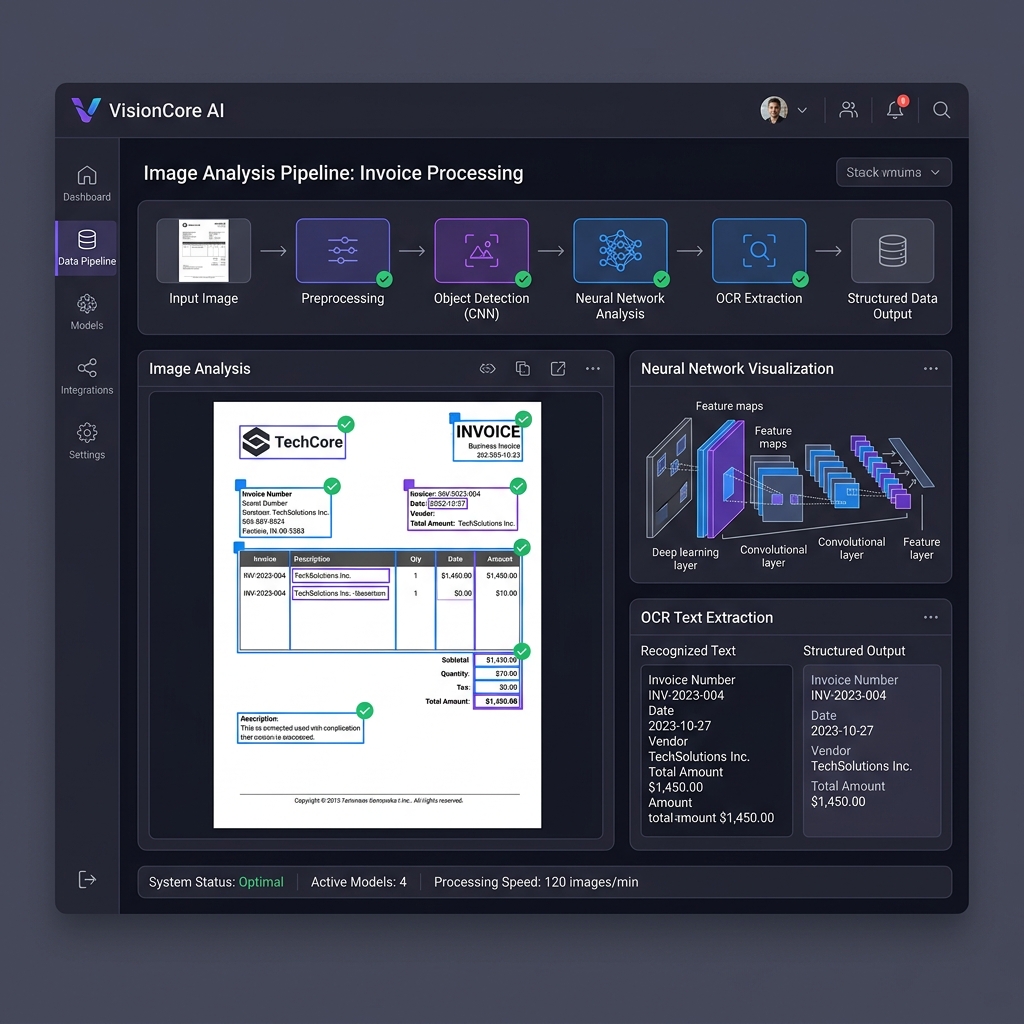Click structured output date 2023-10-27

pyautogui.click(x=842, y=731)
